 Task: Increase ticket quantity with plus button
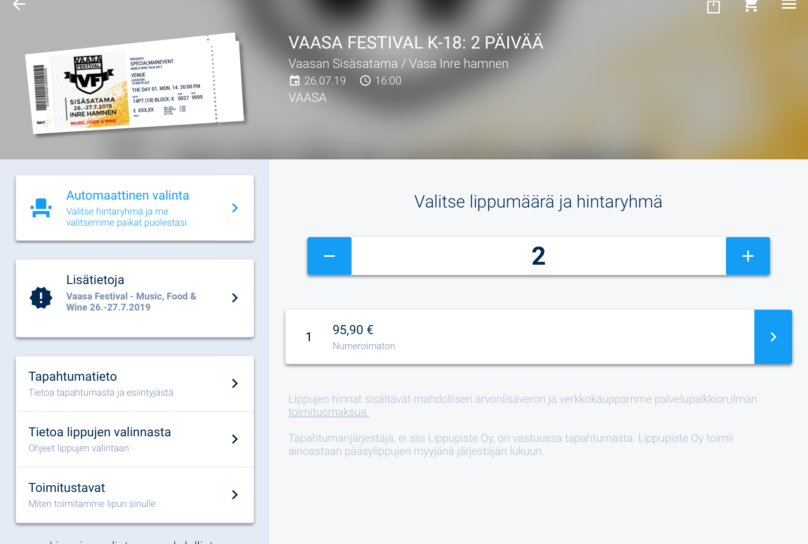(748, 256)
